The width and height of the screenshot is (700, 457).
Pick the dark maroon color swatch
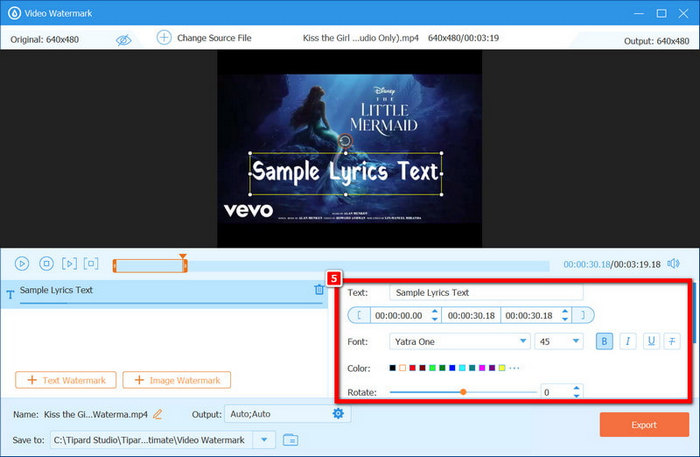[422, 368]
